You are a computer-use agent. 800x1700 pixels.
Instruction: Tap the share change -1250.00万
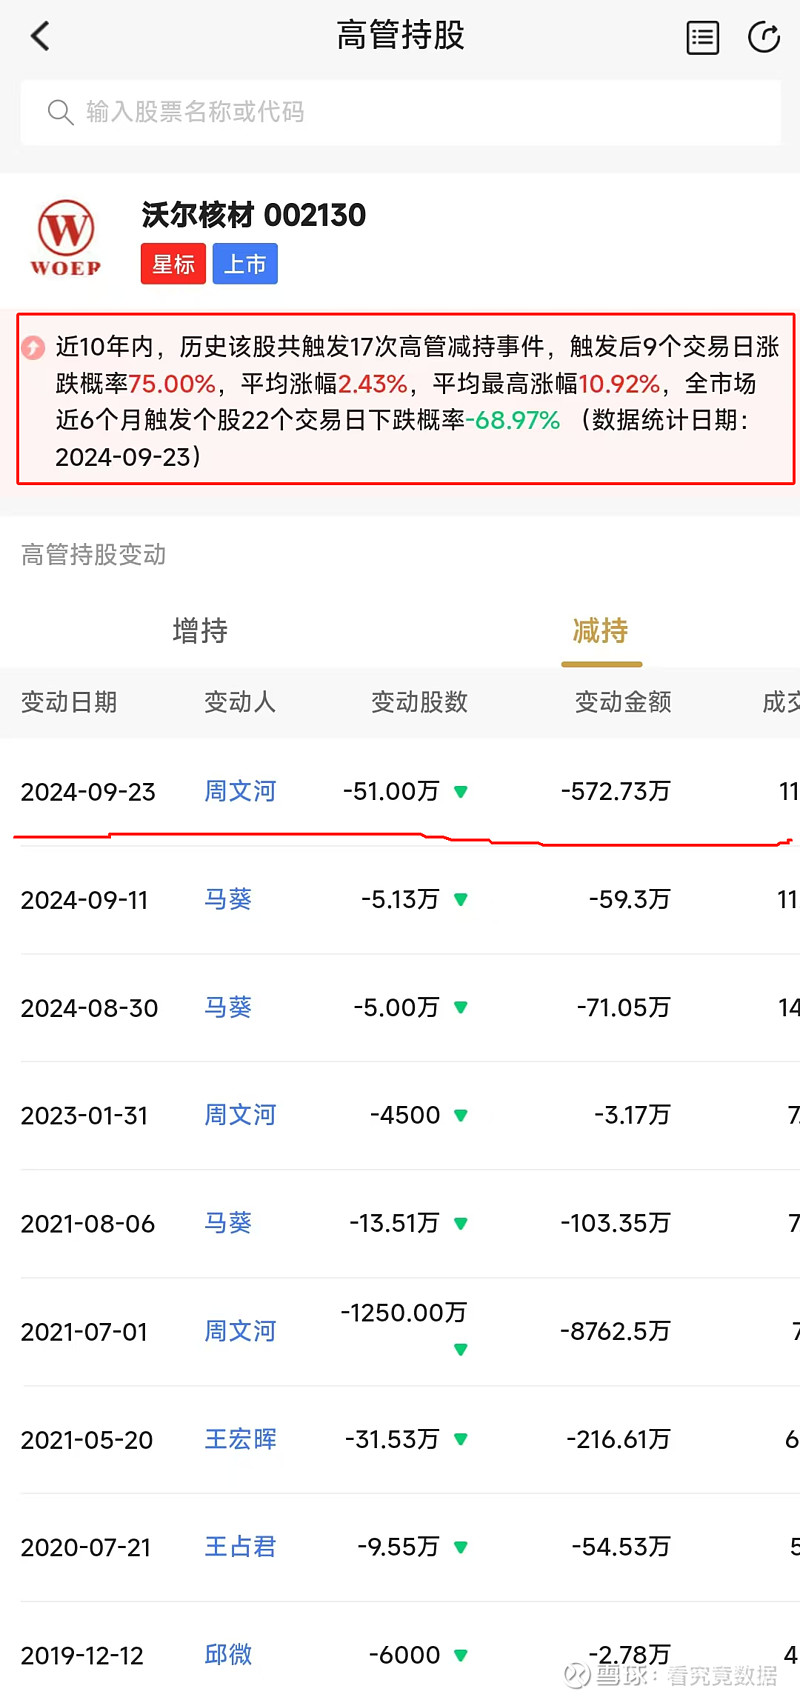[x=404, y=1313]
